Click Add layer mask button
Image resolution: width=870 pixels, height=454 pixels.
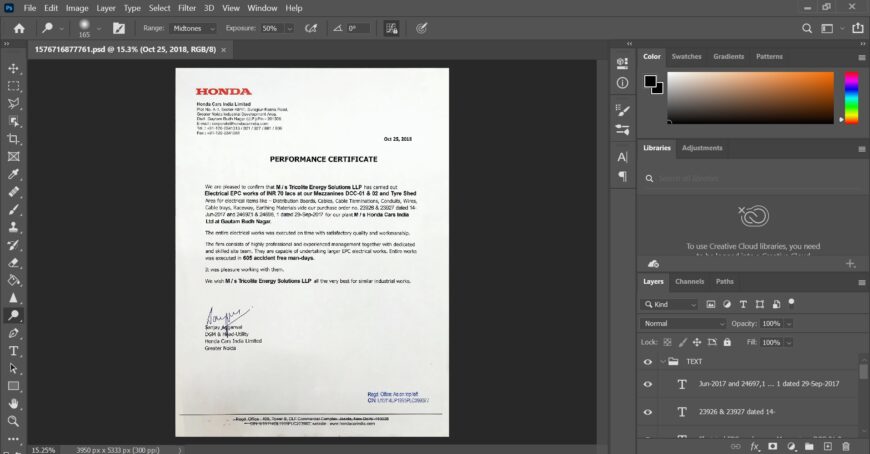(772, 446)
